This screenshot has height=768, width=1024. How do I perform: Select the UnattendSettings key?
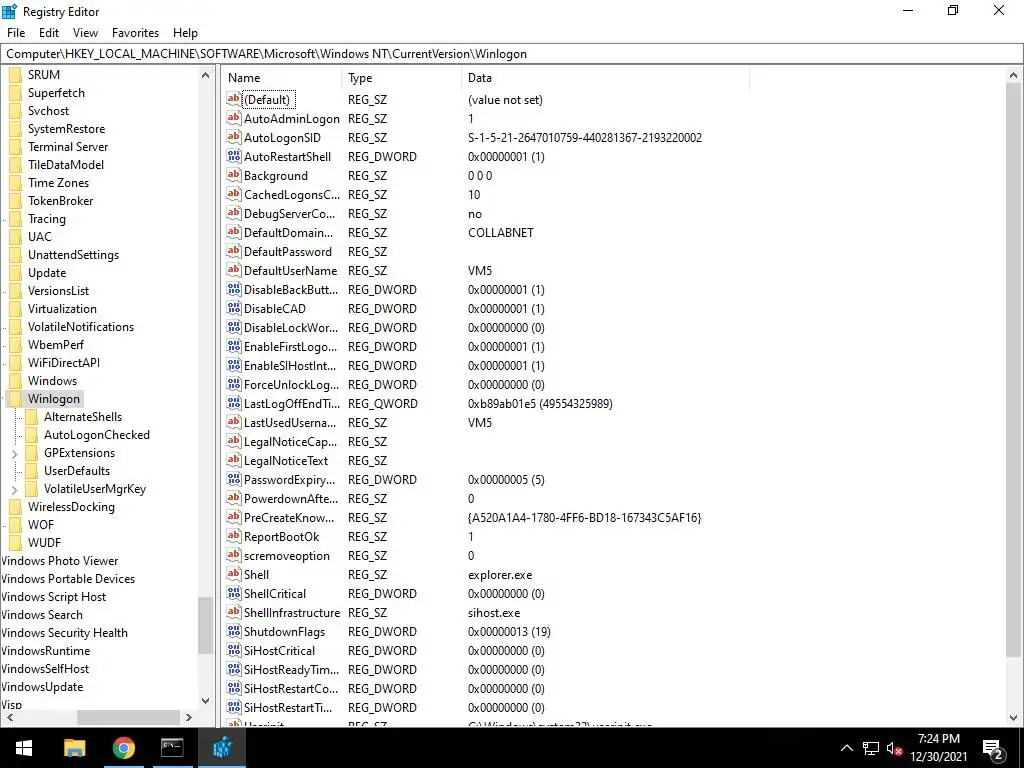[x=73, y=255]
